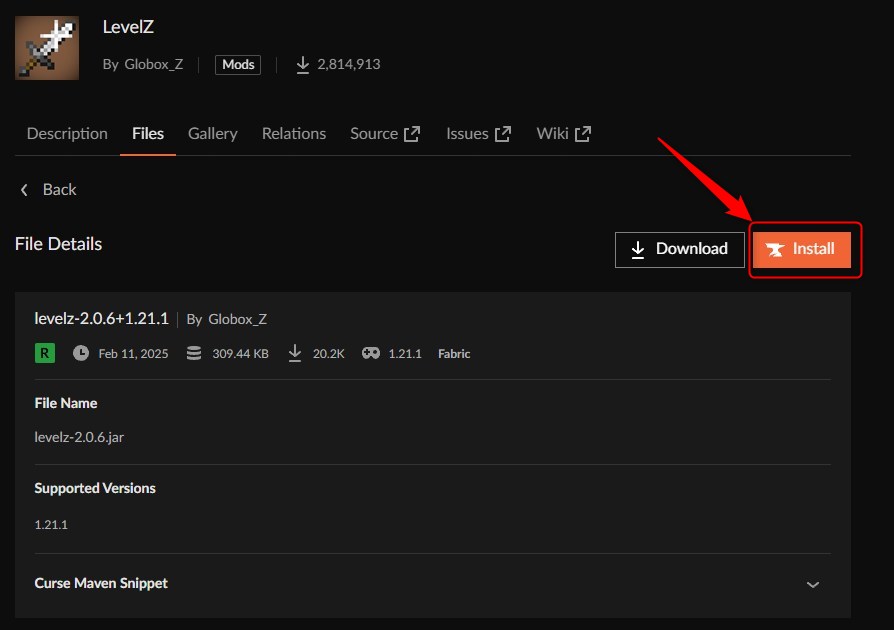Image resolution: width=894 pixels, height=630 pixels.
Task: Click the Source external-link icon
Action: (412, 134)
